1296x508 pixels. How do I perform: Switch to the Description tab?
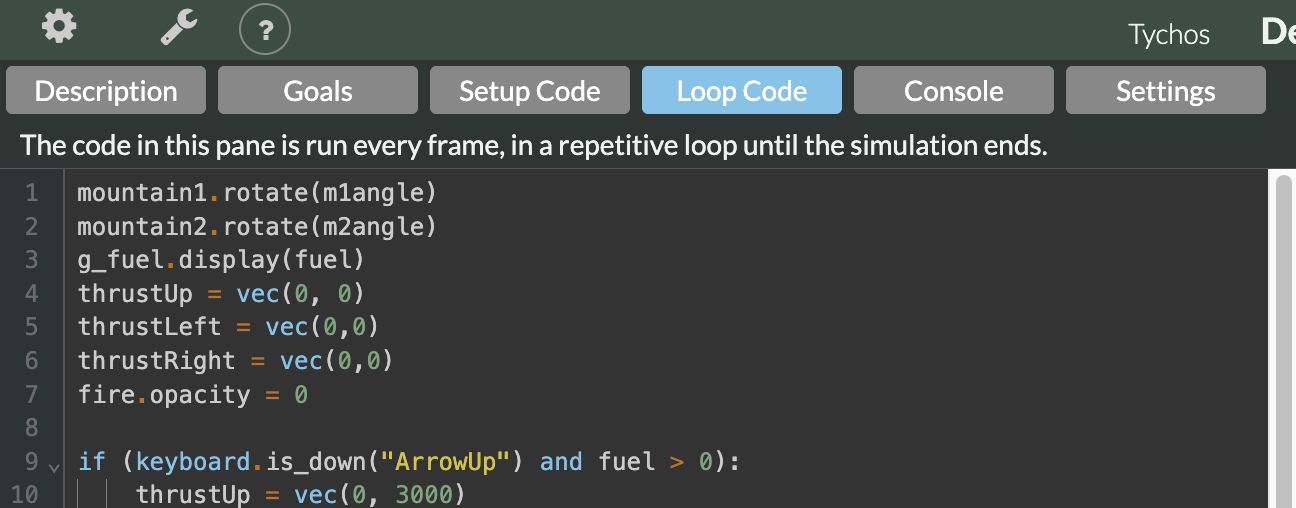pos(106,91)
